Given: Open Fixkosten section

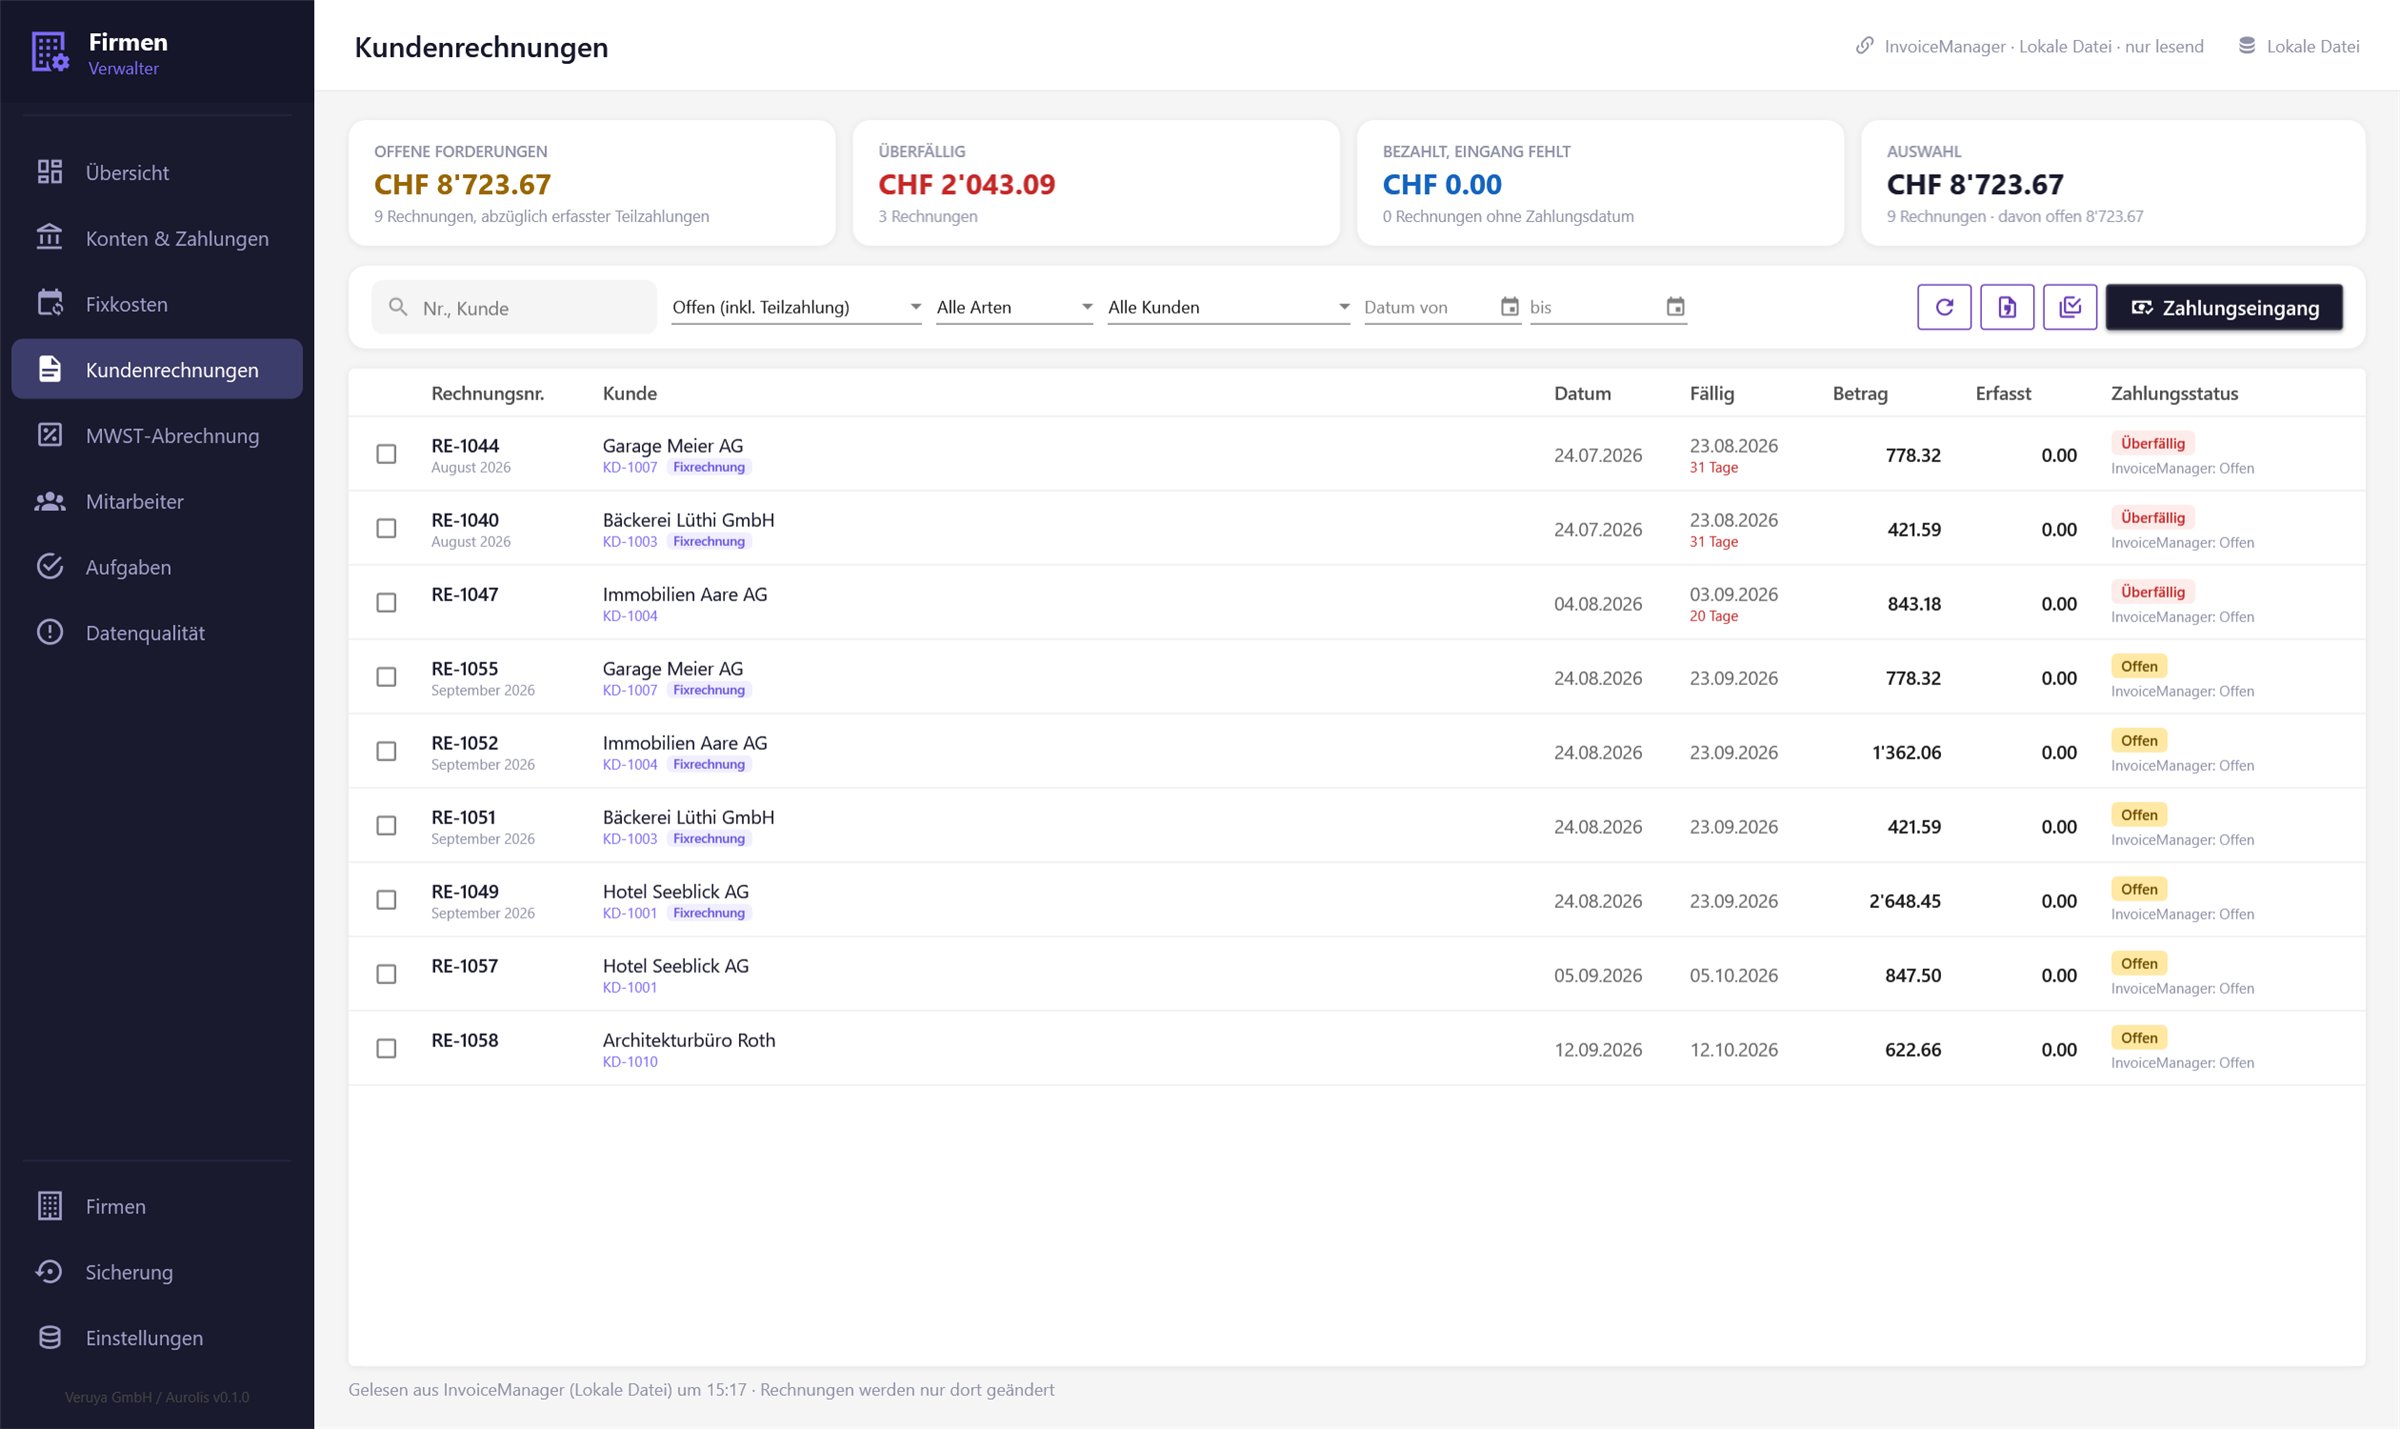Looking at the screenshot, I should 157,304.
